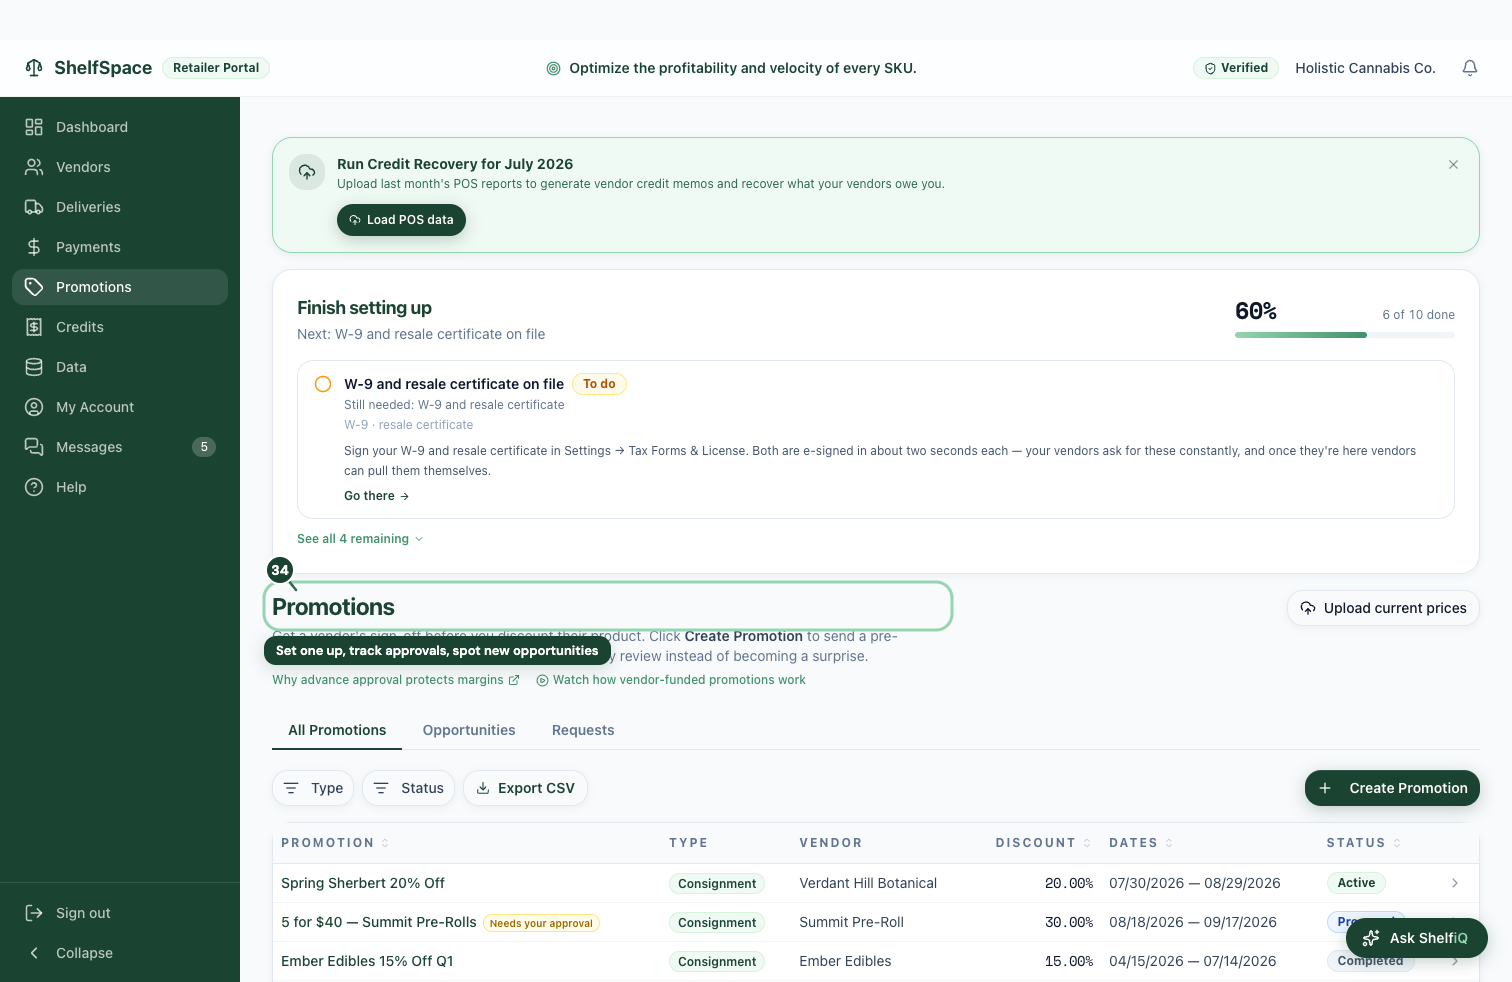
Task: Click the cloud icon on Upload current prices
Action: click(1308, 608)
